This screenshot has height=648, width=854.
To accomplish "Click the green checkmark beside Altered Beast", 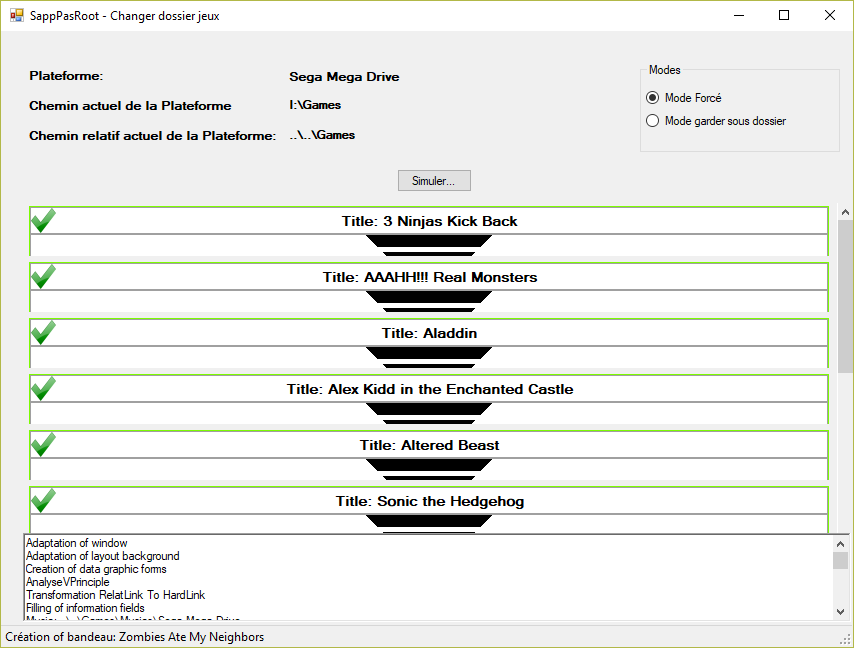I will 43,445.
